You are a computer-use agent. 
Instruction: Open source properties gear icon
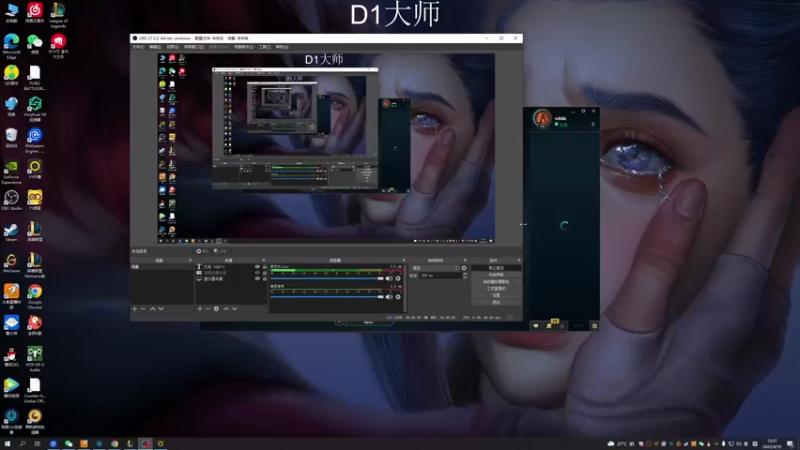(x=216, y=309)
